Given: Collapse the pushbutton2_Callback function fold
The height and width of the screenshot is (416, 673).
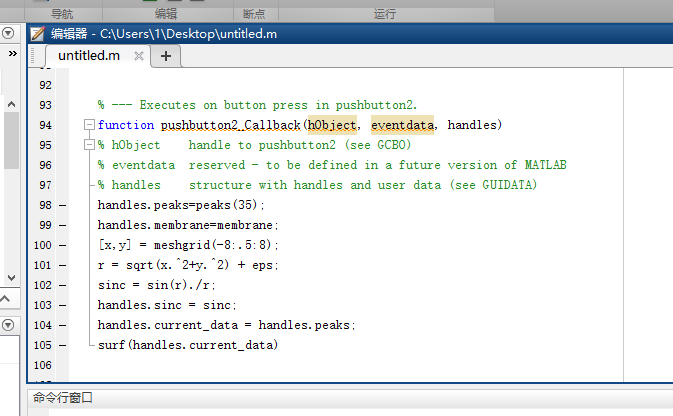Looking at the screenshot, I should (x=89, y=125).
